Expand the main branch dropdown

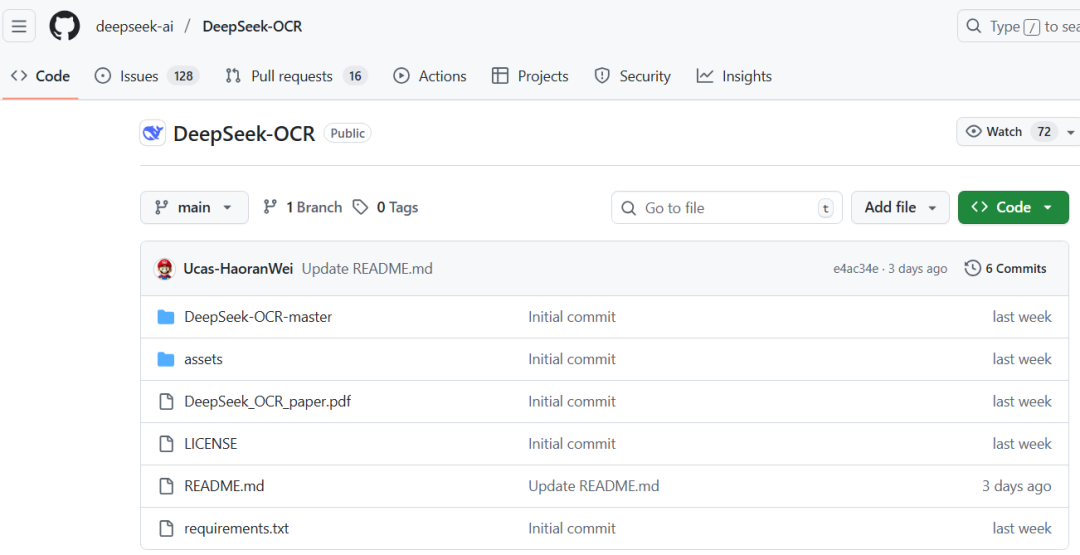coord(194,208)
